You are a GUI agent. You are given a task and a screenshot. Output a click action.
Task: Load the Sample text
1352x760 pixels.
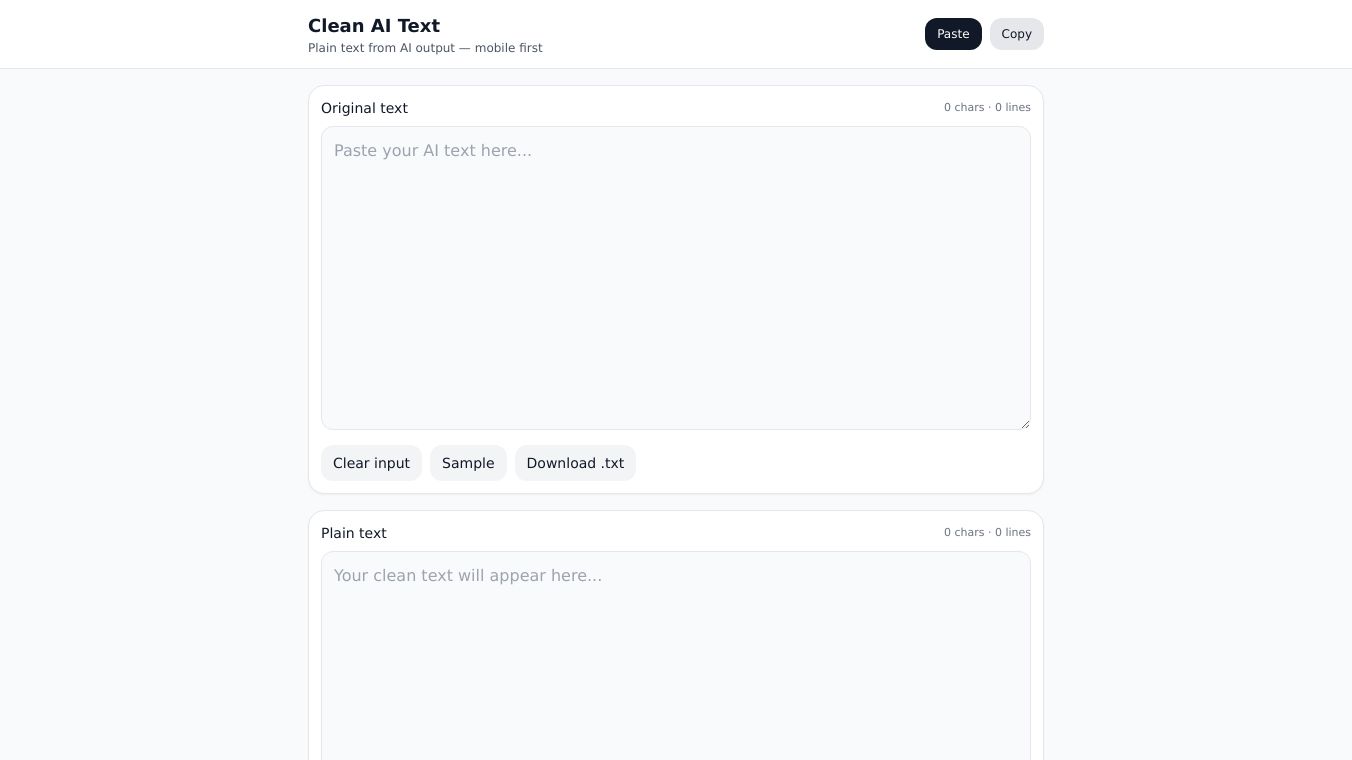pyautogui.click(x=468, y=463)
